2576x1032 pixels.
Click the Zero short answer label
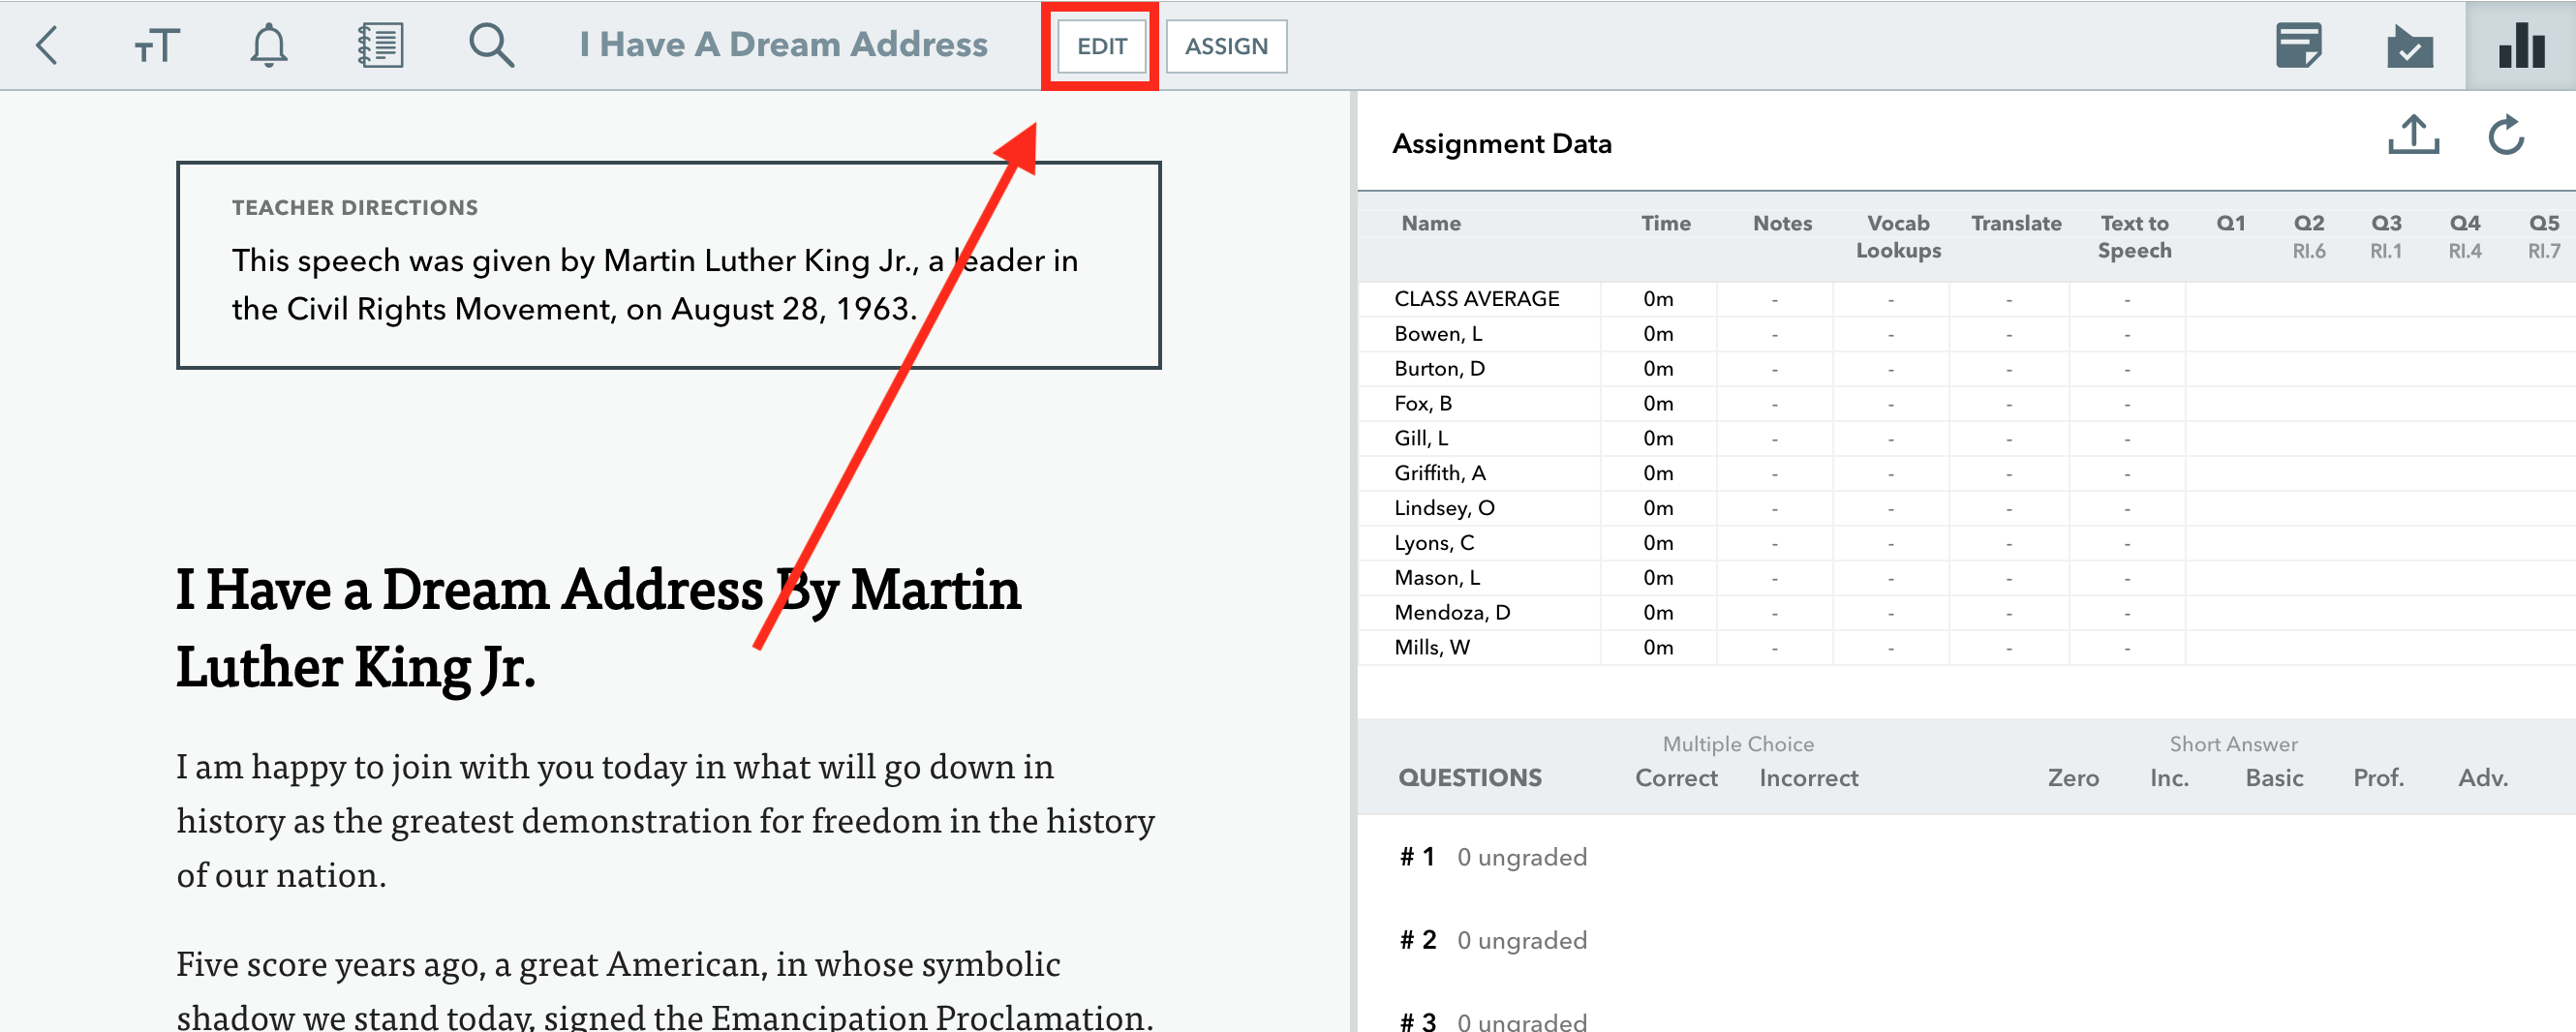[2072, 778]
